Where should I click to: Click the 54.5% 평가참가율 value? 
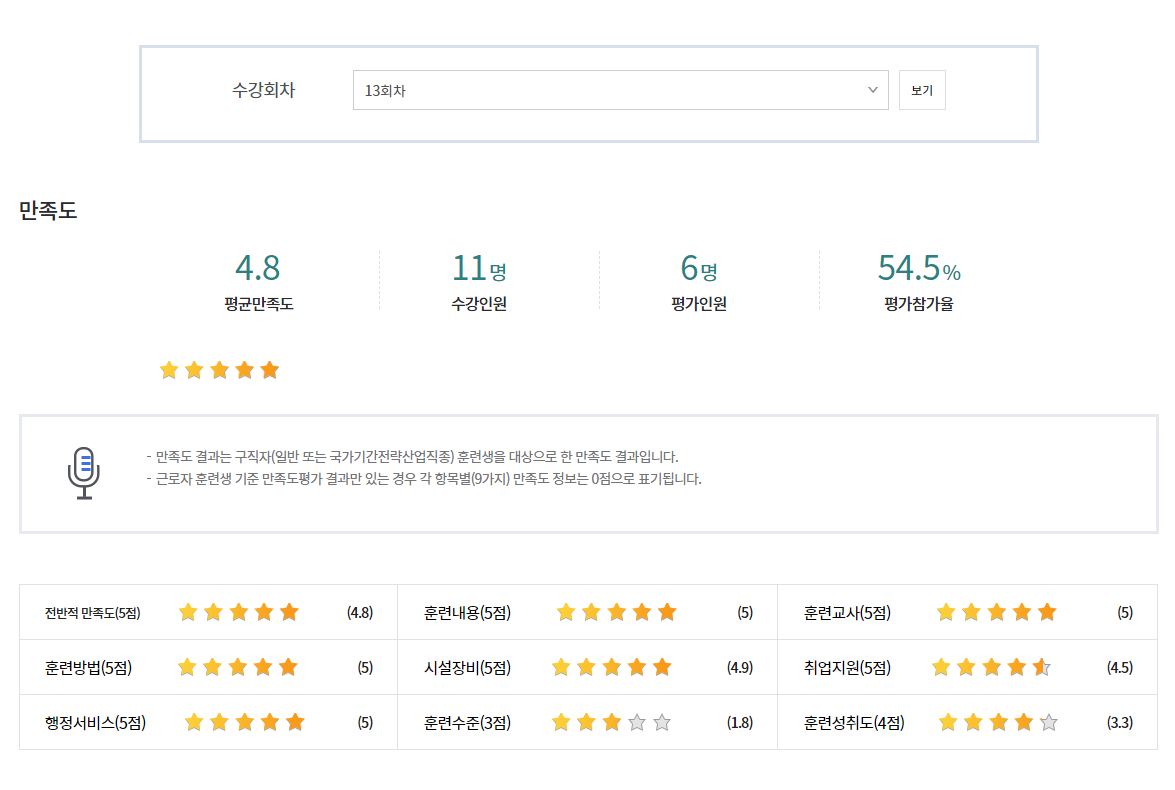tap(918, 268)
